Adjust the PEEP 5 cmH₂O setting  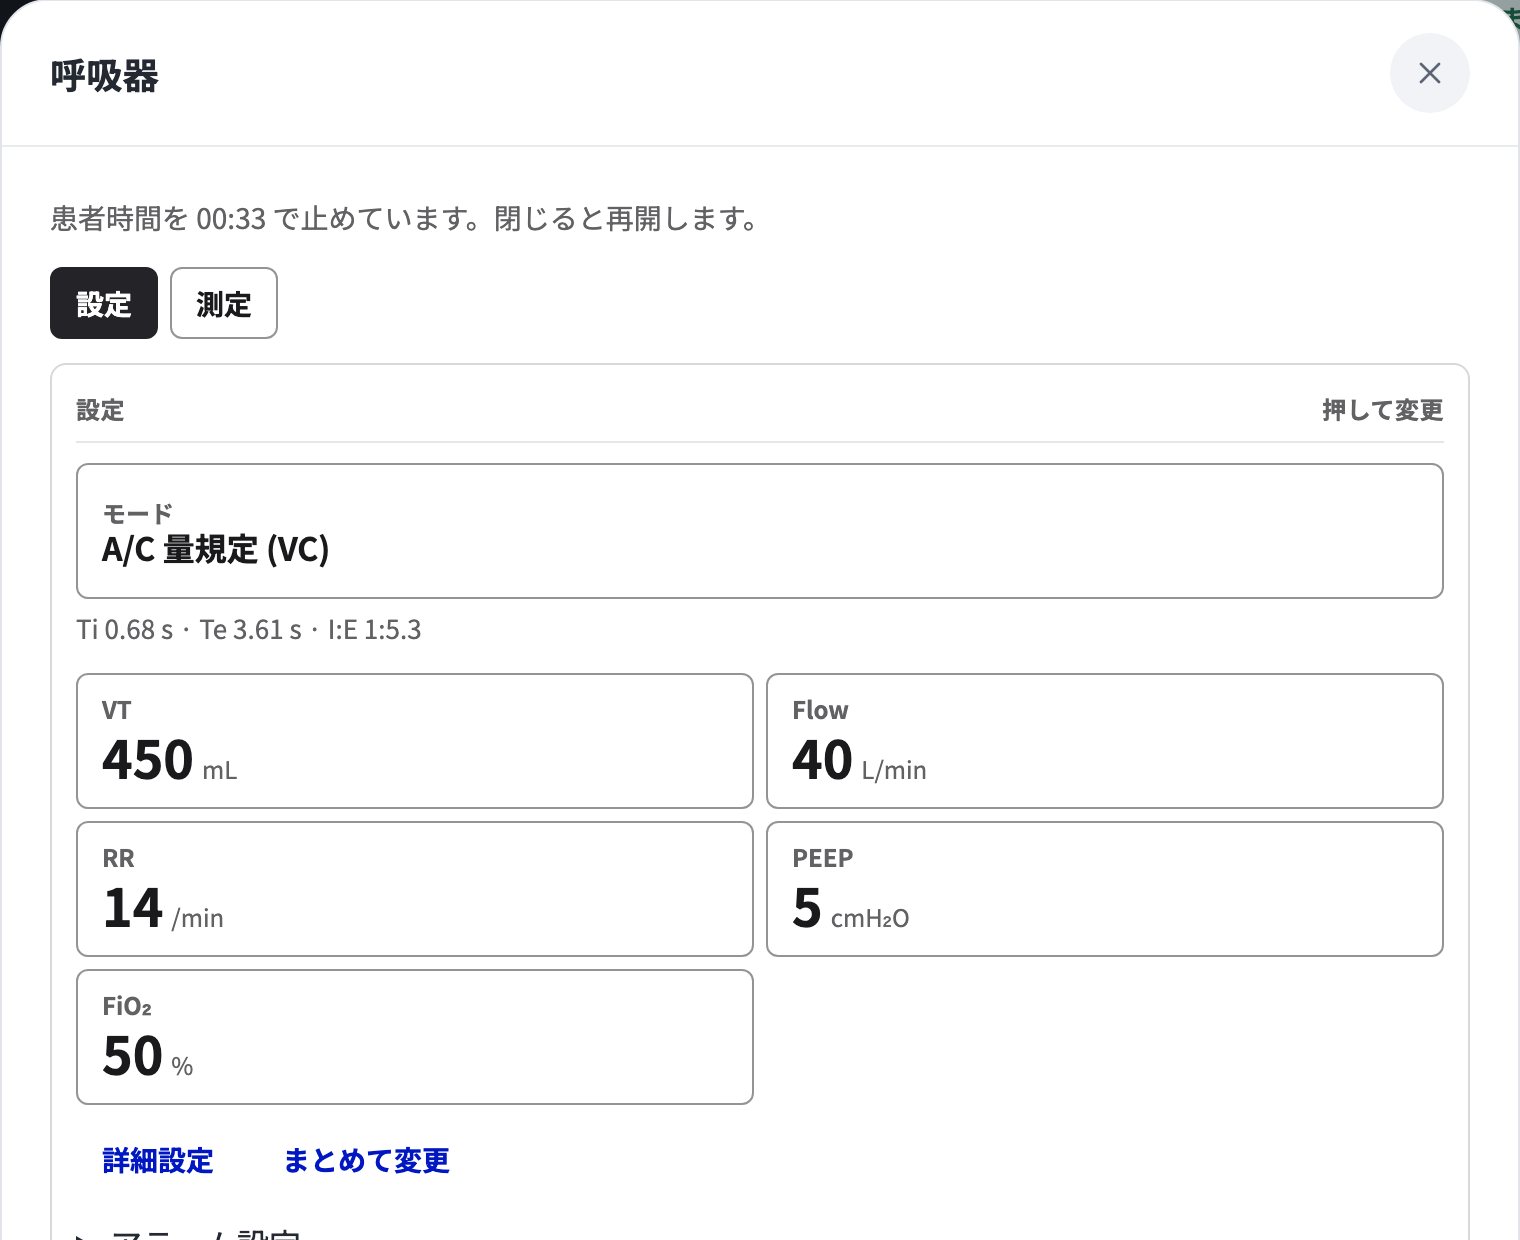pos(1105,889)
